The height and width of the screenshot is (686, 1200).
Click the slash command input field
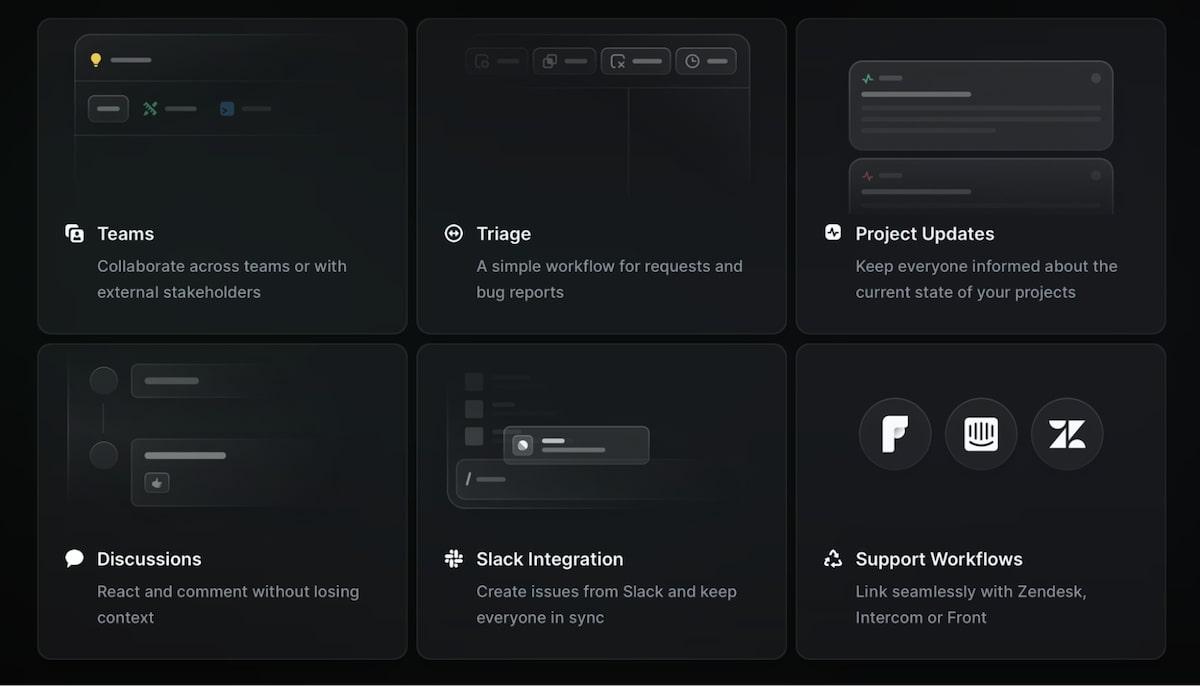580,479
